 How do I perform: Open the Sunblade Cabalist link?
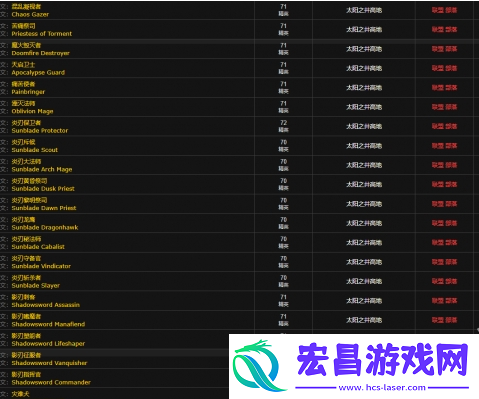38,247
